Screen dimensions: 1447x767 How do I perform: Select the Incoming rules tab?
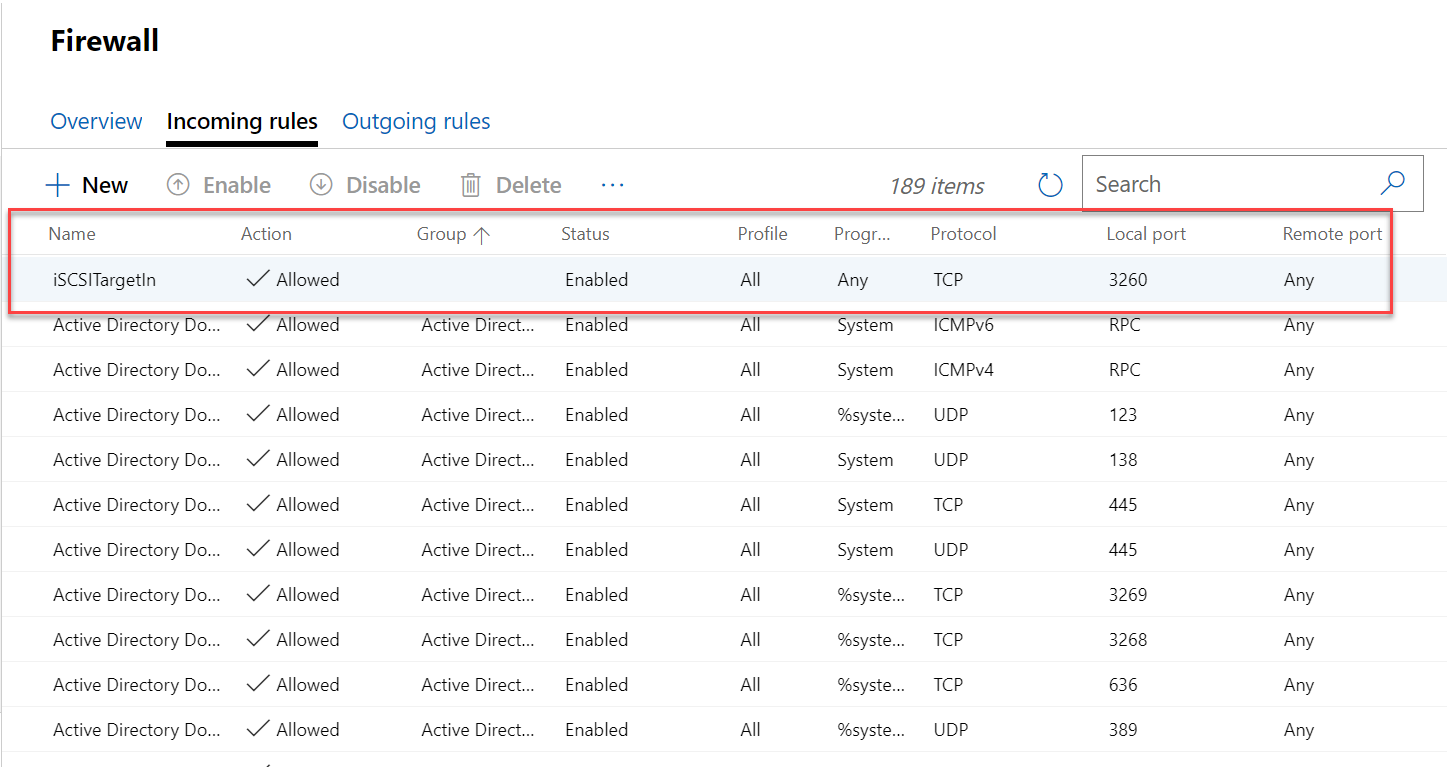242,121
